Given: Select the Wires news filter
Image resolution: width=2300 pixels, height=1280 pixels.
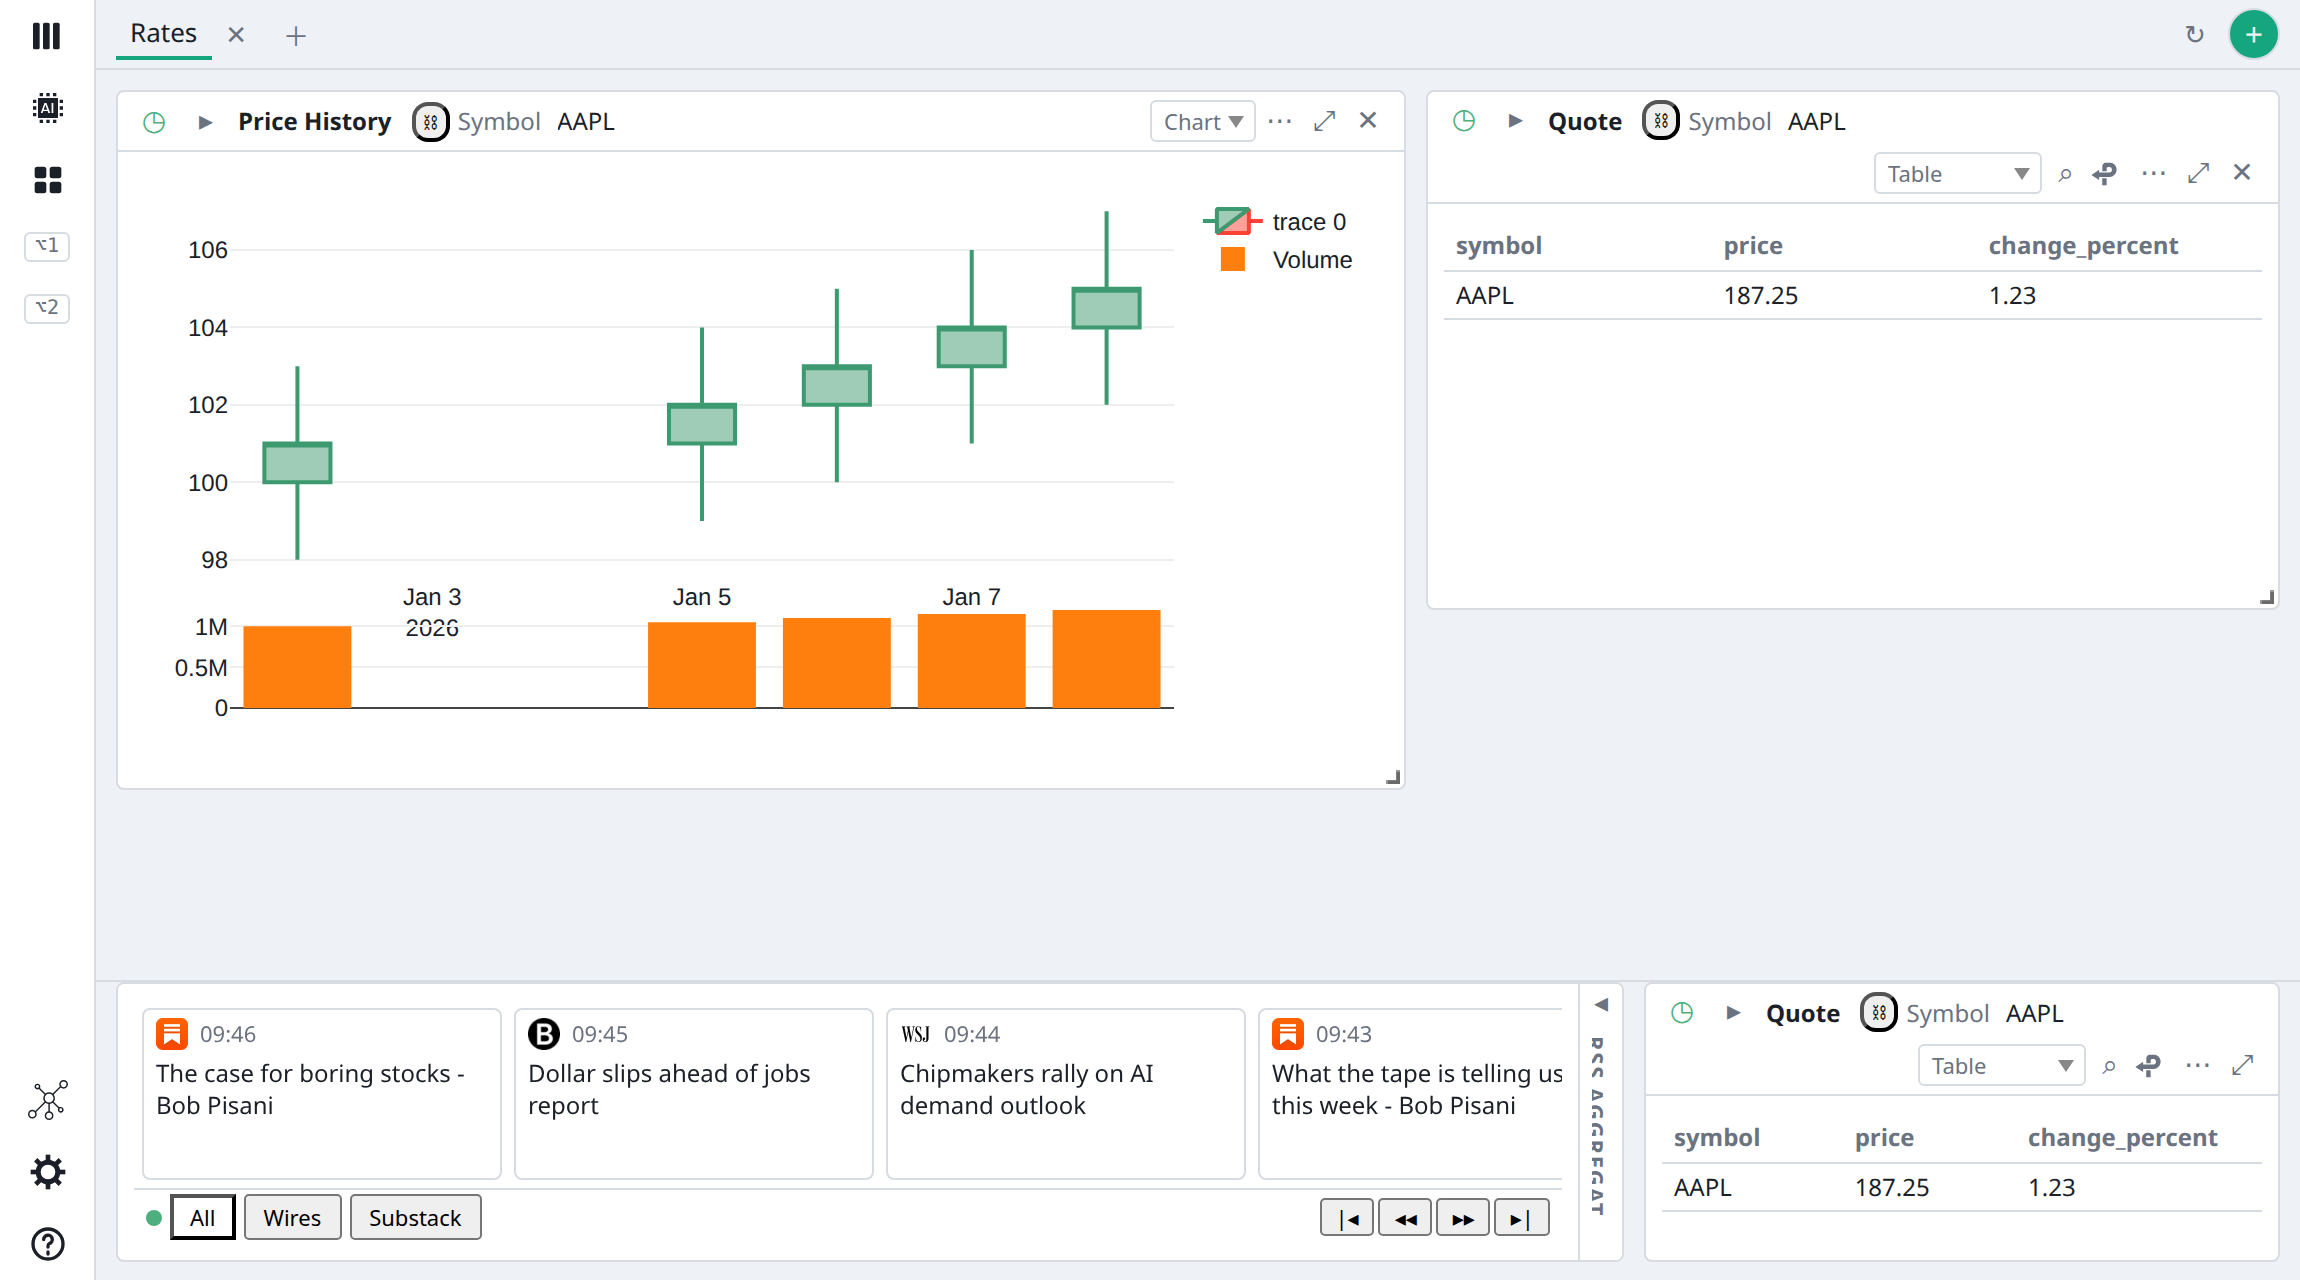Looking at the screenshot, I should (x=292, y=1217).
